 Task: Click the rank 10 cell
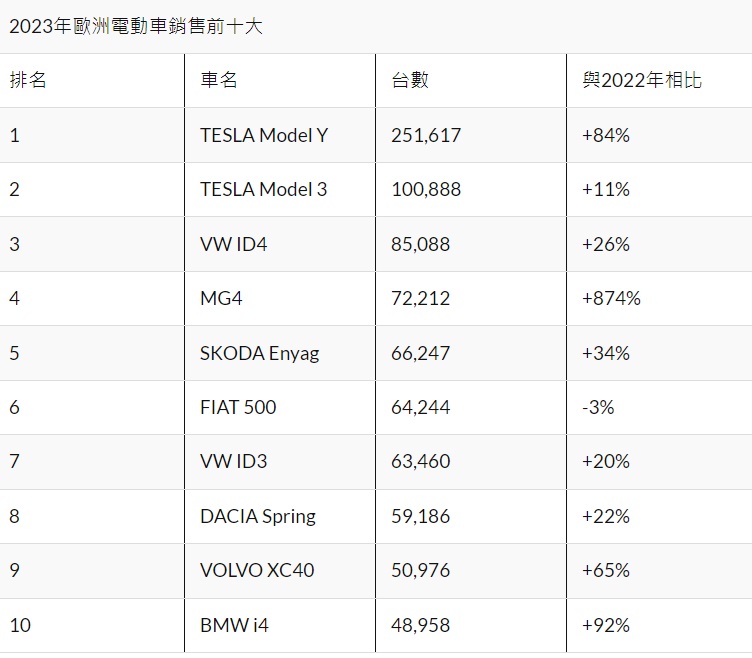pyautogui.click(x=20, y=625)
